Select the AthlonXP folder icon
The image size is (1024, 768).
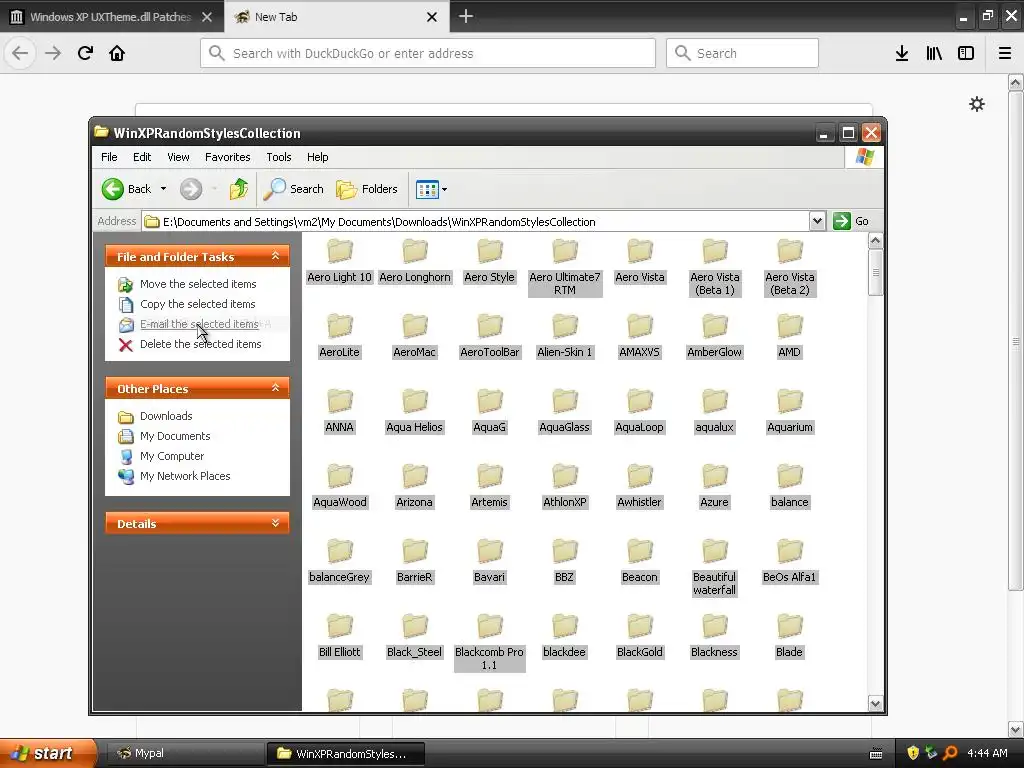tap(565, 477)
